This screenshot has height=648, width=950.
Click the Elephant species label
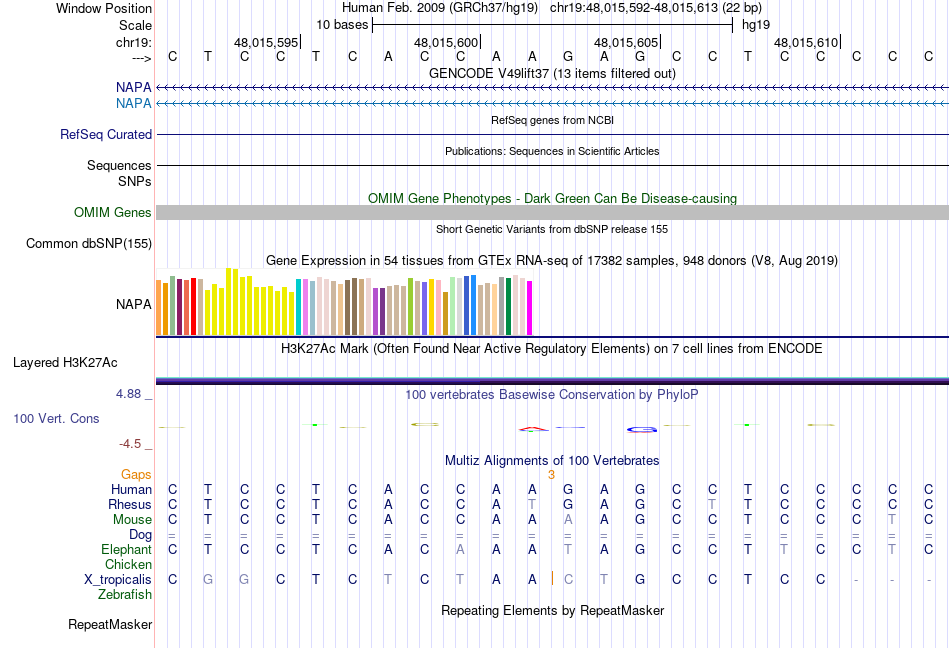click(x=127, y=549)
